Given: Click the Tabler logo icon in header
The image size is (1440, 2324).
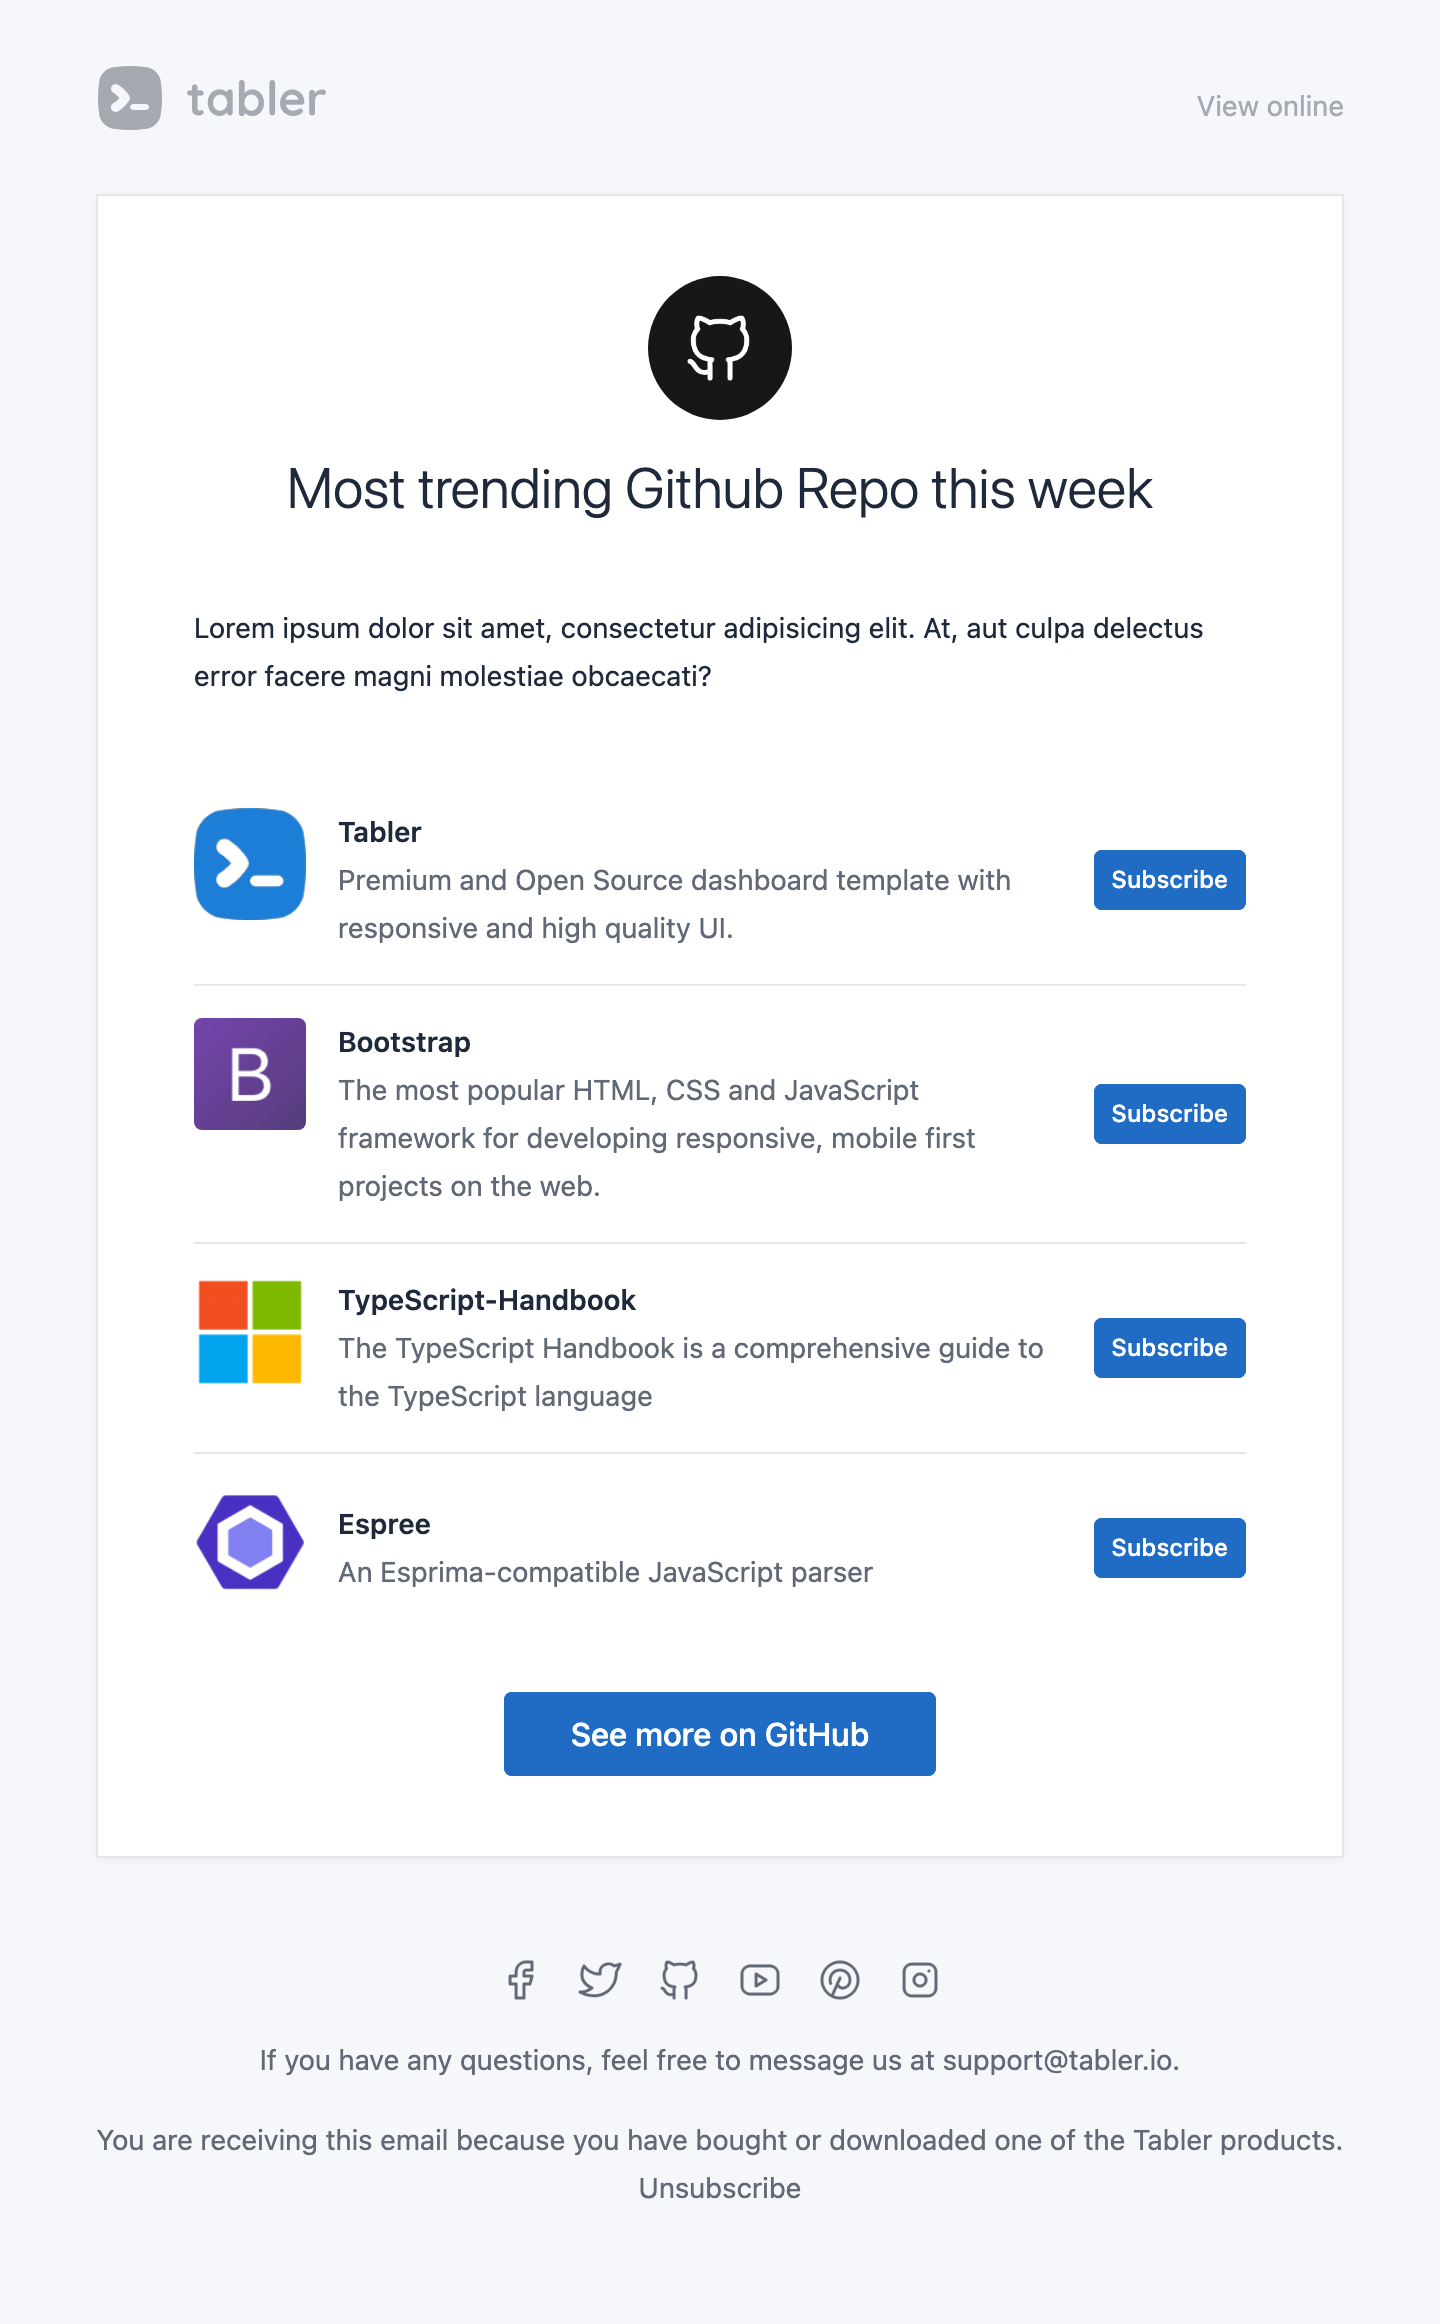Looking at the screenshot, I should (130, 98).
